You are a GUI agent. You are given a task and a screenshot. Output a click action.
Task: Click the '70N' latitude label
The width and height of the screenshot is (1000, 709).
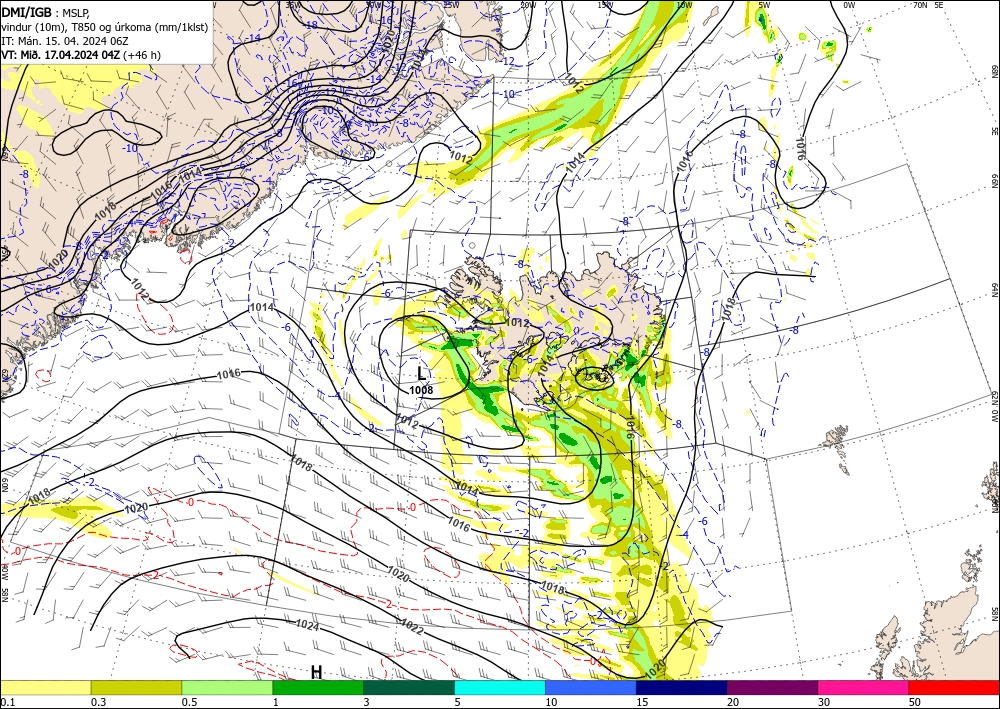click(920, 5)
